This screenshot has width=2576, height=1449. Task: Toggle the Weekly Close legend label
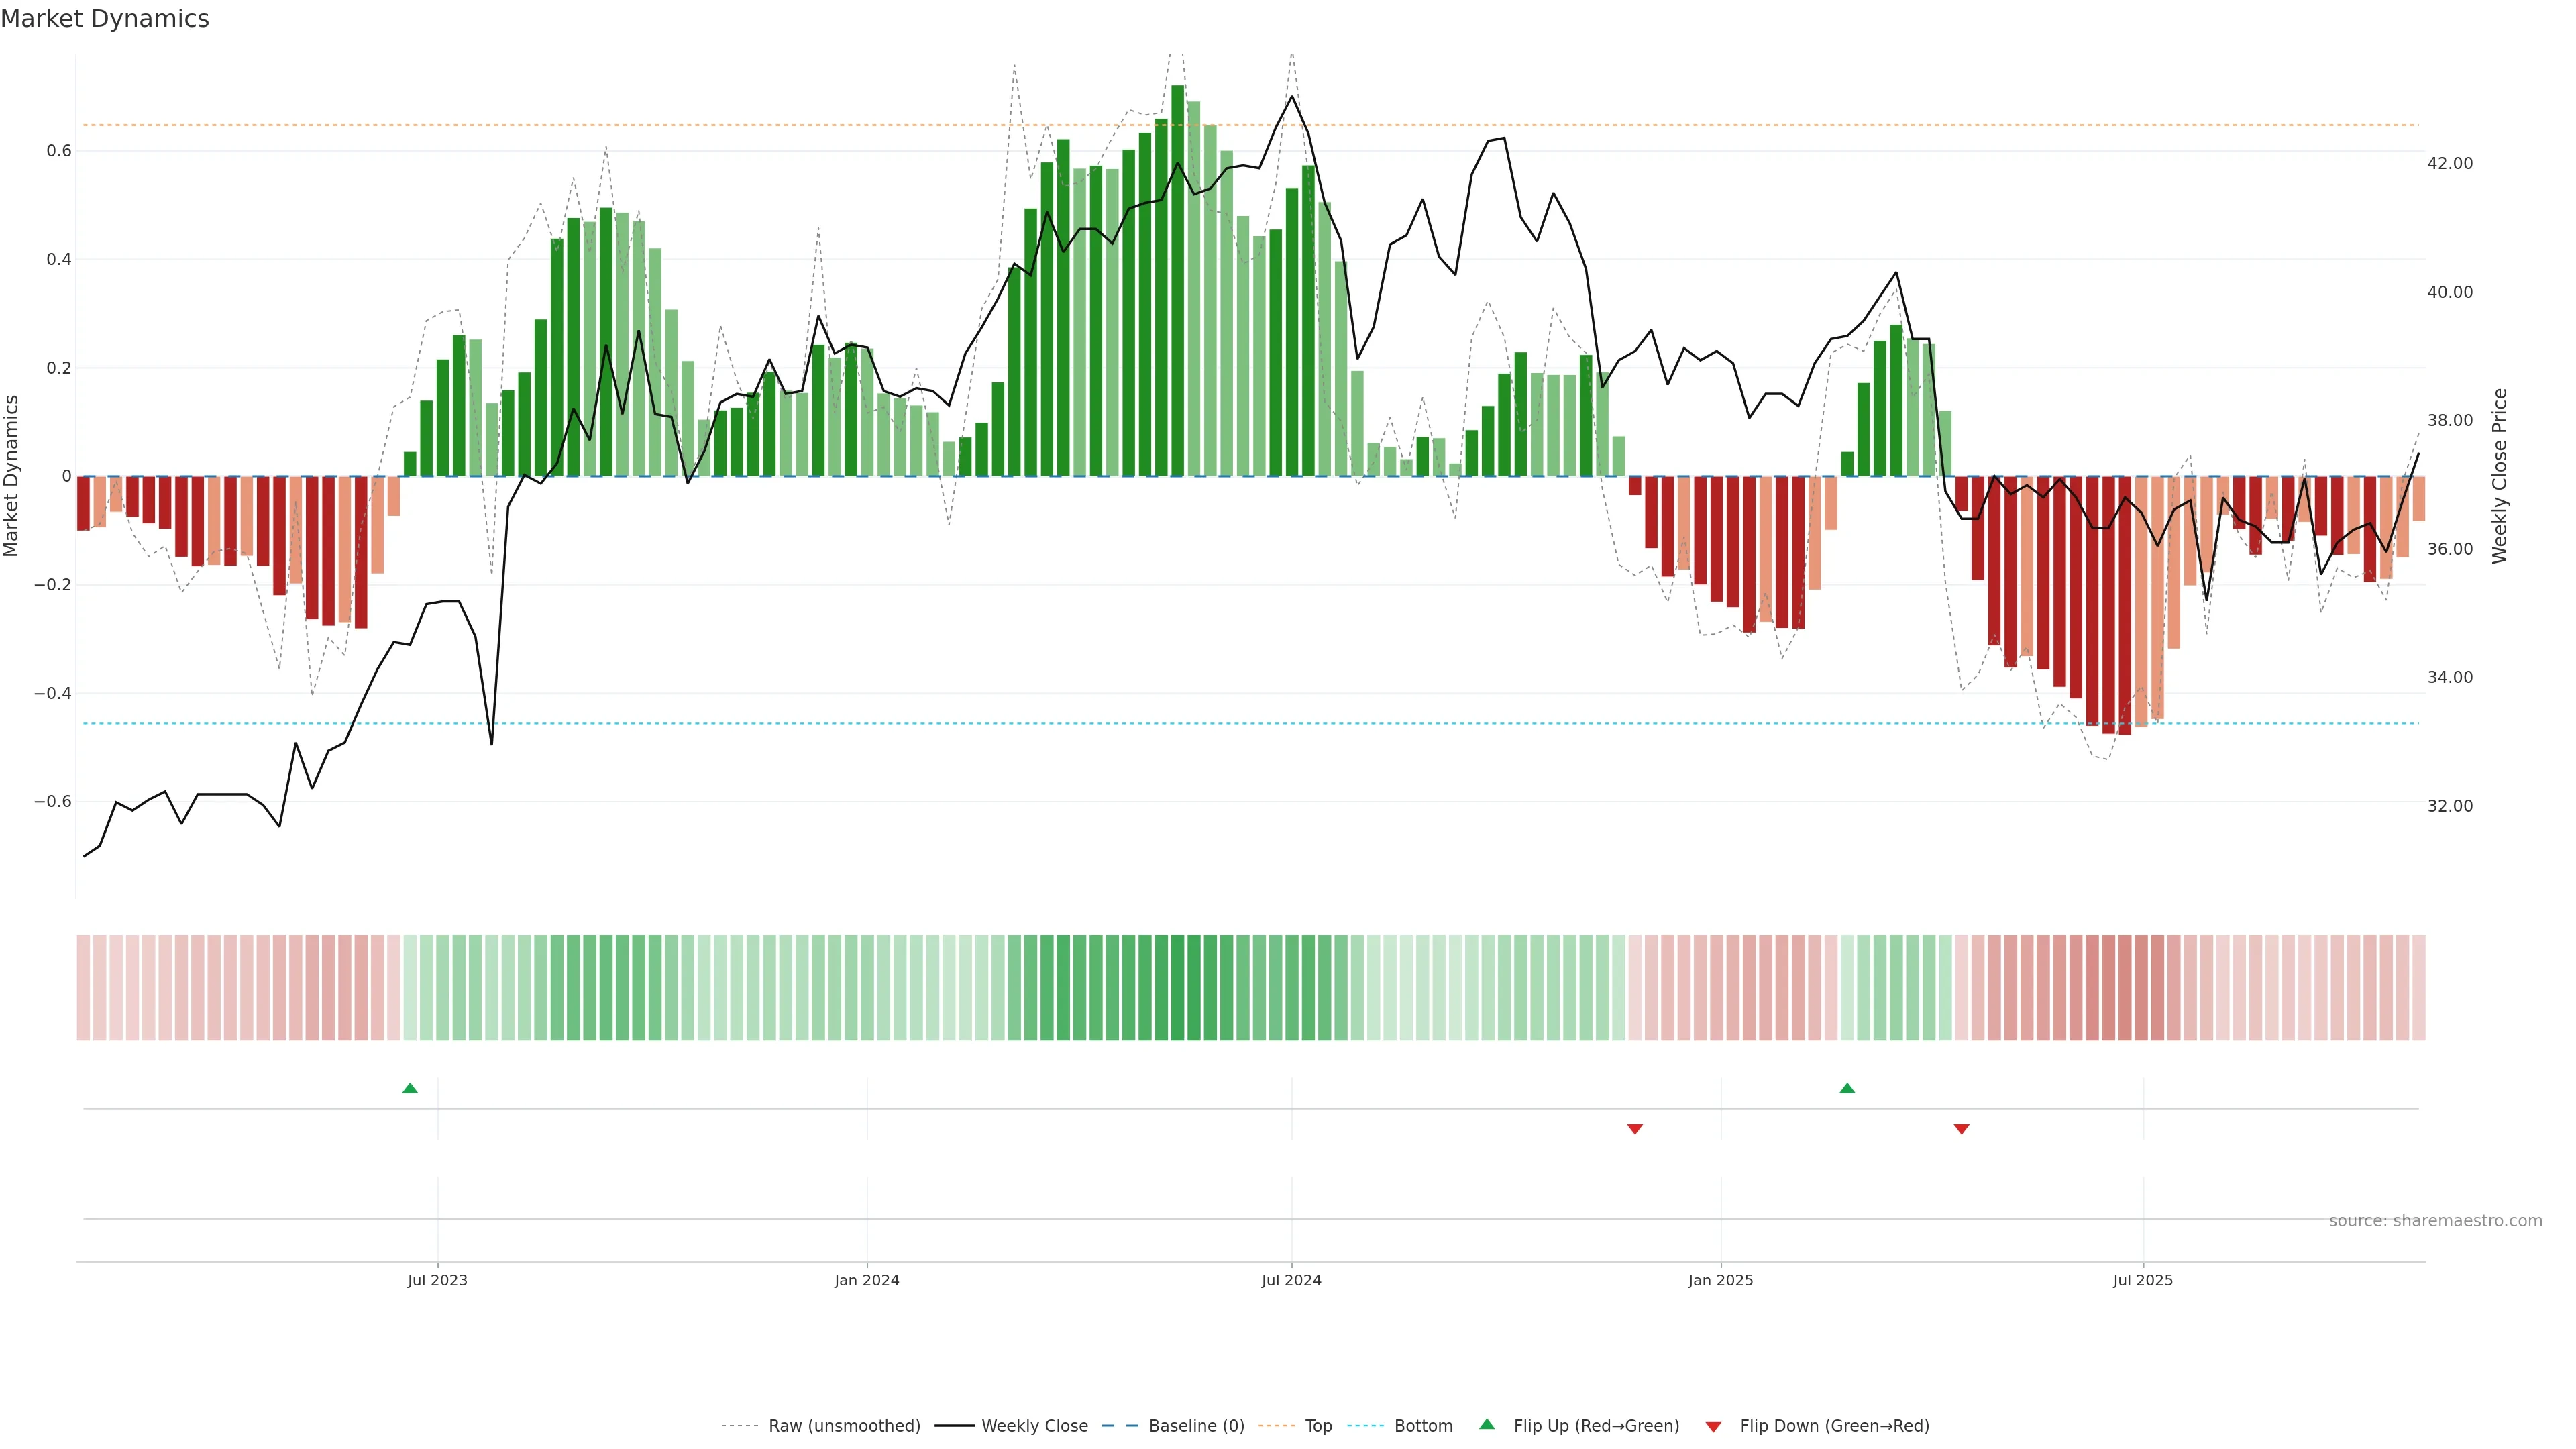(1034, 1426)
